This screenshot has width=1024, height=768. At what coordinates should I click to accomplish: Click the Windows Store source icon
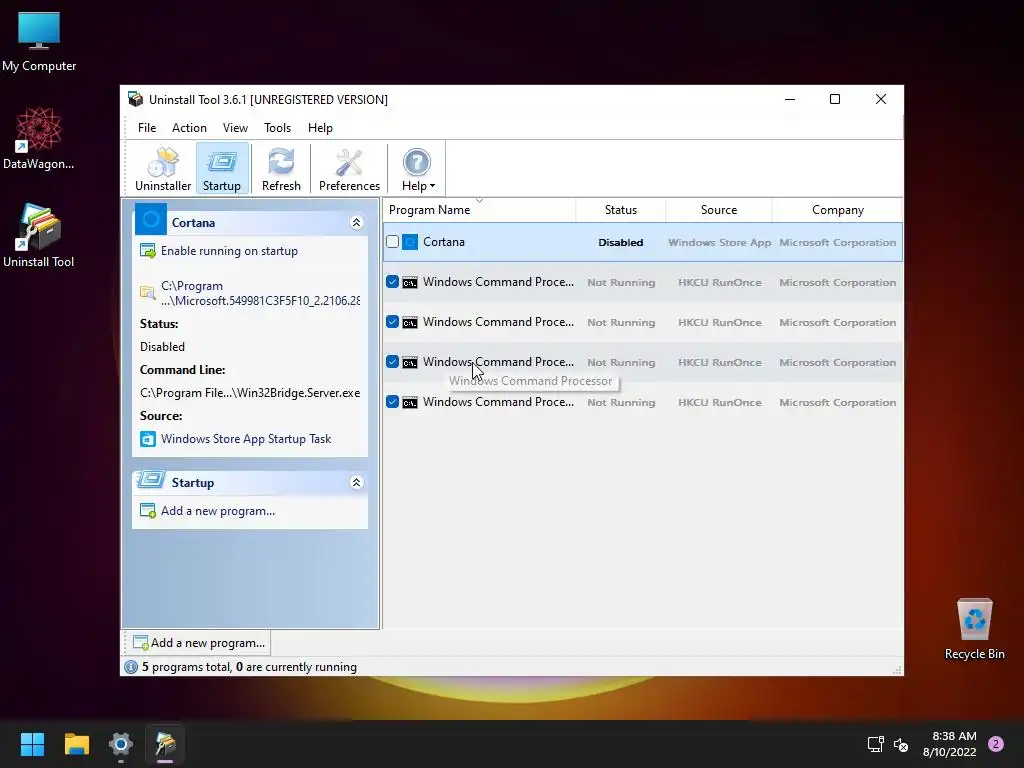pos(148,439)
